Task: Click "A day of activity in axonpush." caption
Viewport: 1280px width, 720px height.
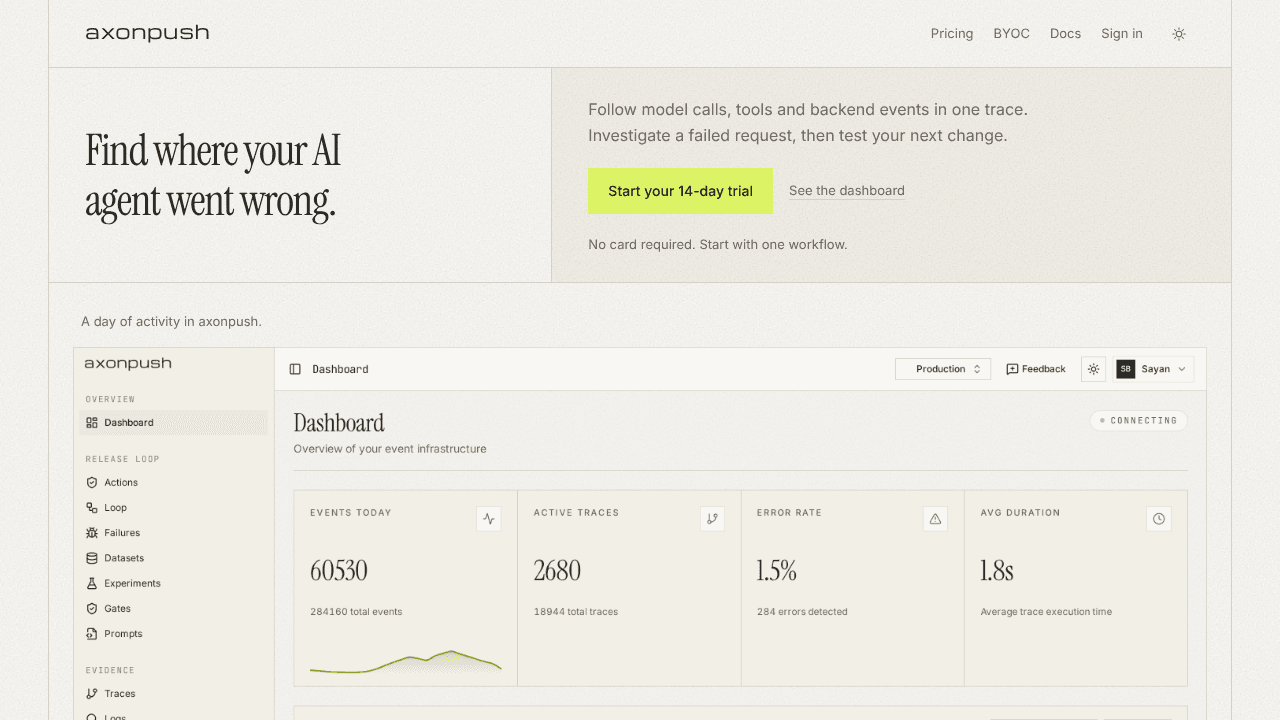Action: click(171, 322)
